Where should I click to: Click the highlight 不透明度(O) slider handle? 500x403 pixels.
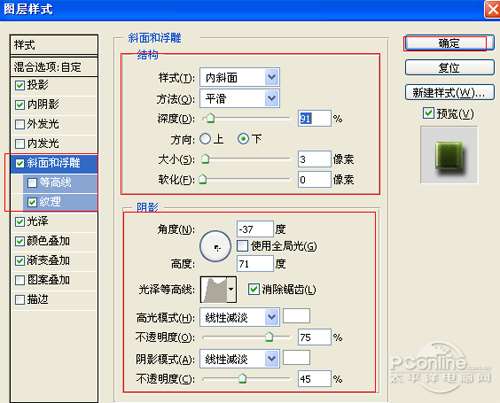pos(269,337)
